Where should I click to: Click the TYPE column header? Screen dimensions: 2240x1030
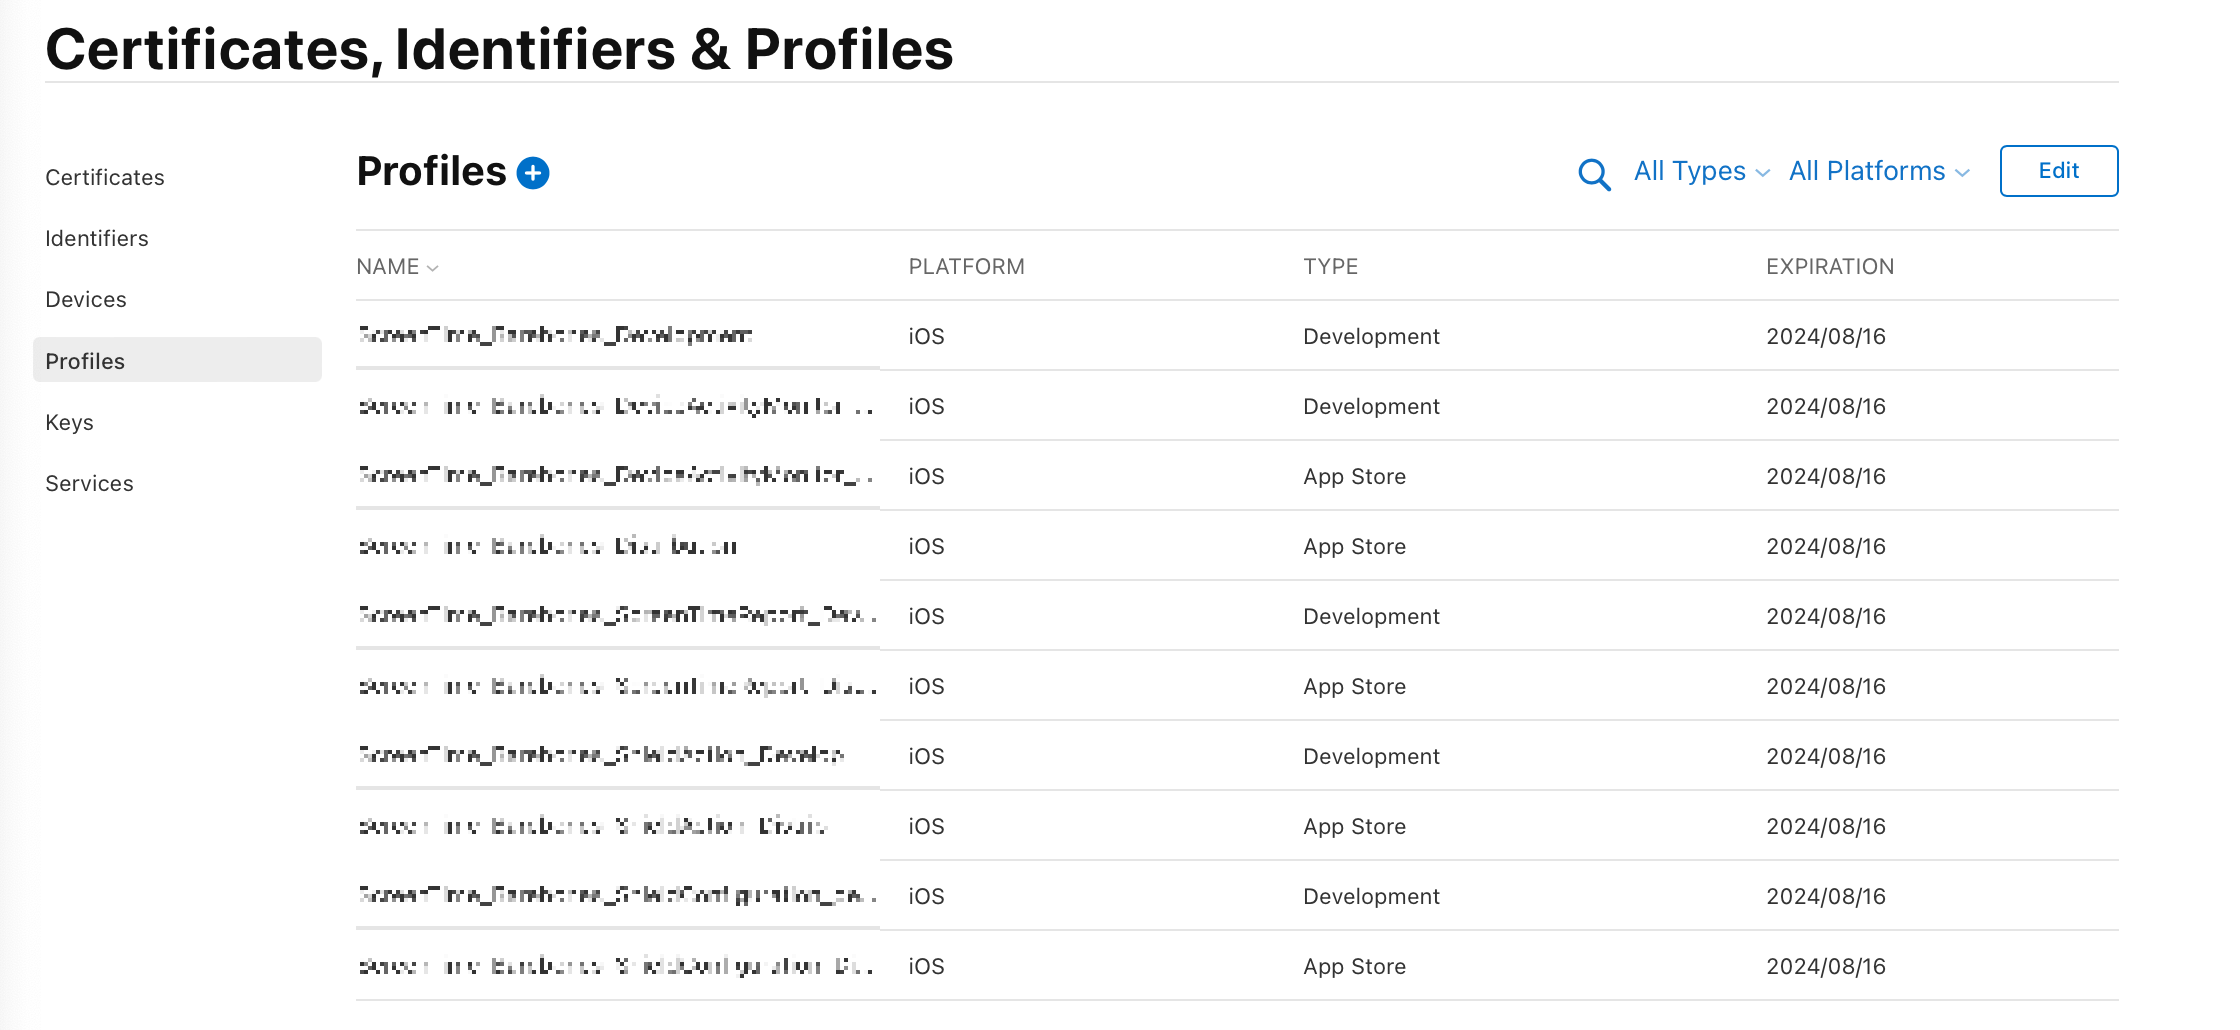[1330, 267]
